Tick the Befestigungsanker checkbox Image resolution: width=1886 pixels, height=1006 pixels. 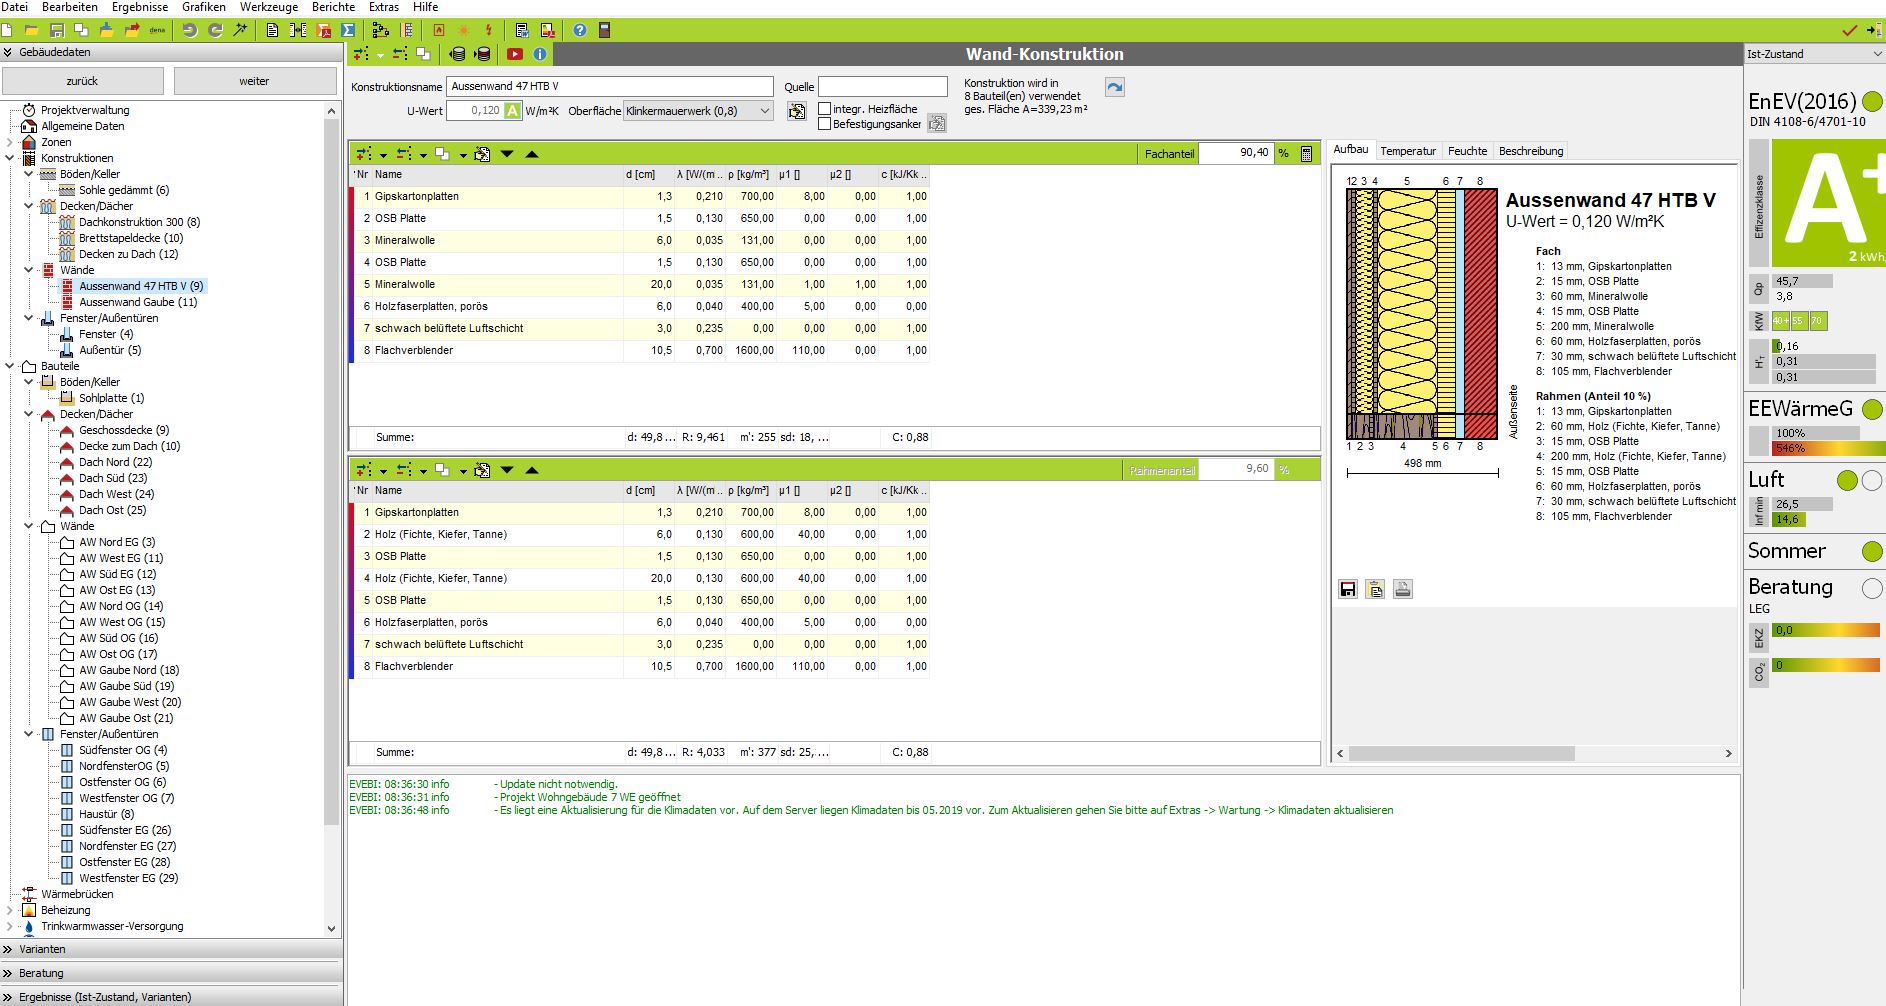point(825,124)
